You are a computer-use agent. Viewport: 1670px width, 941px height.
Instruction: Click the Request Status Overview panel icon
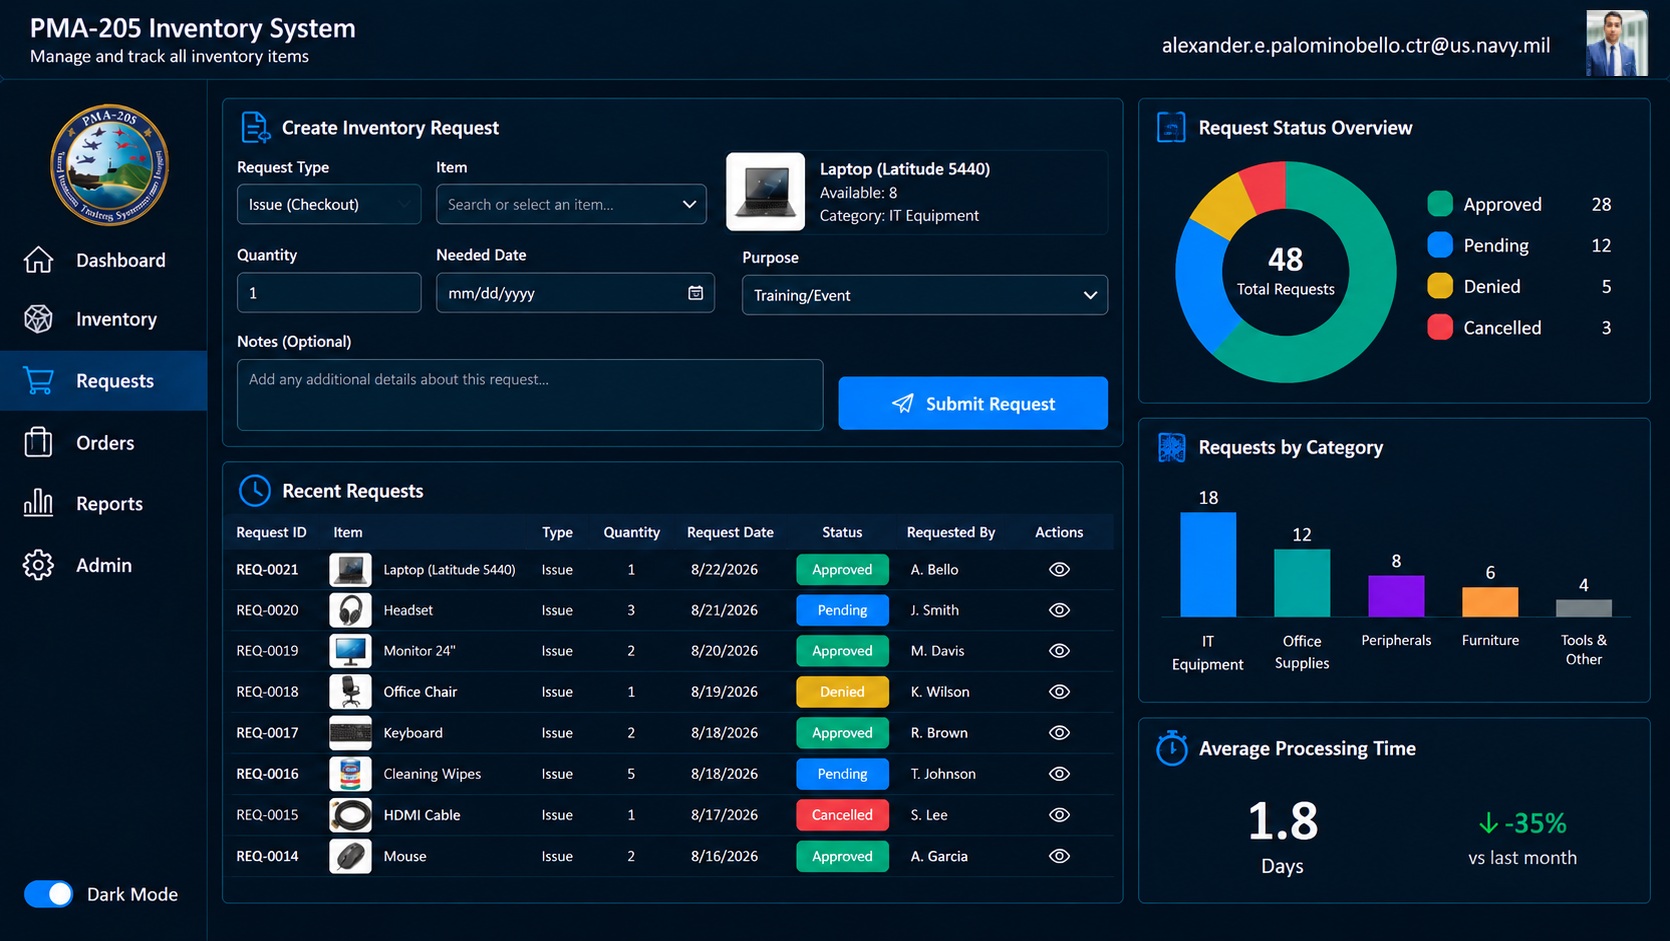[1171, 128]
